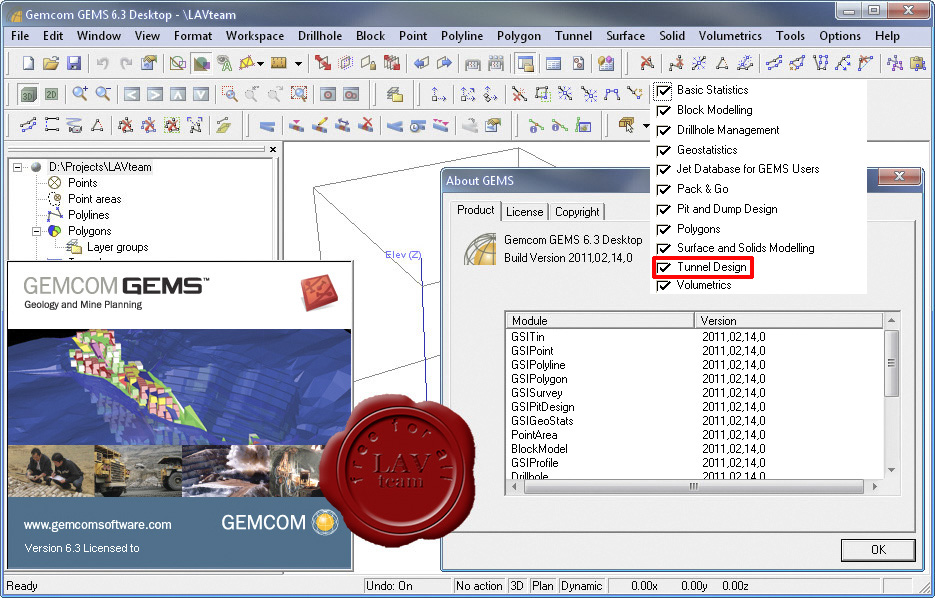Toggle the Block Modelling checkbox

(x=663, y=111)
